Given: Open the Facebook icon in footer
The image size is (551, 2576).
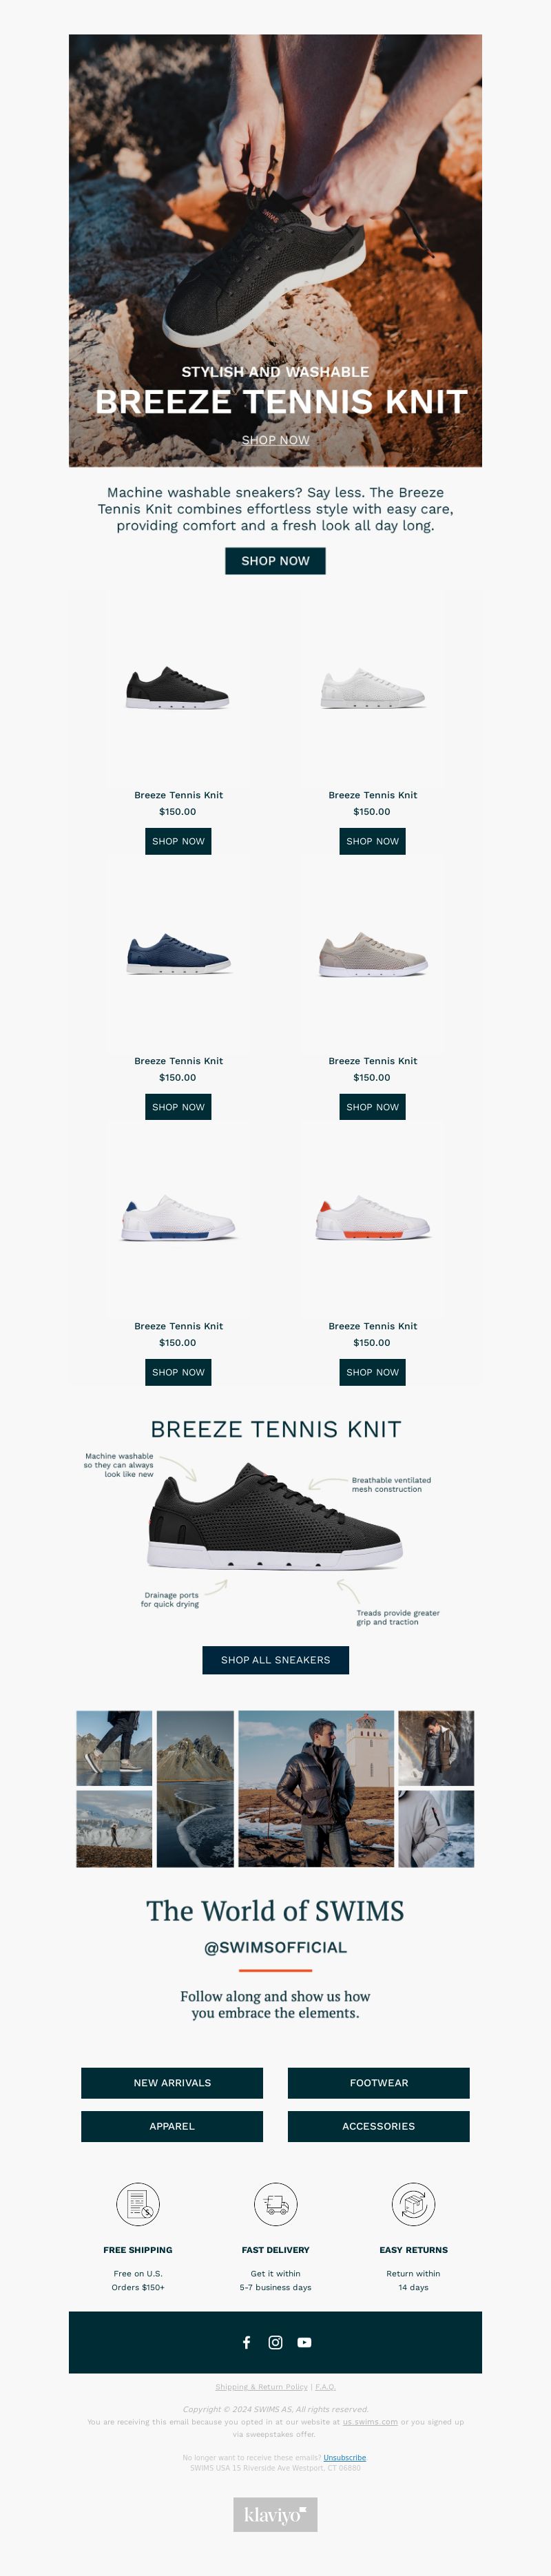Looking at the screenshot, I should (247, 2342).
